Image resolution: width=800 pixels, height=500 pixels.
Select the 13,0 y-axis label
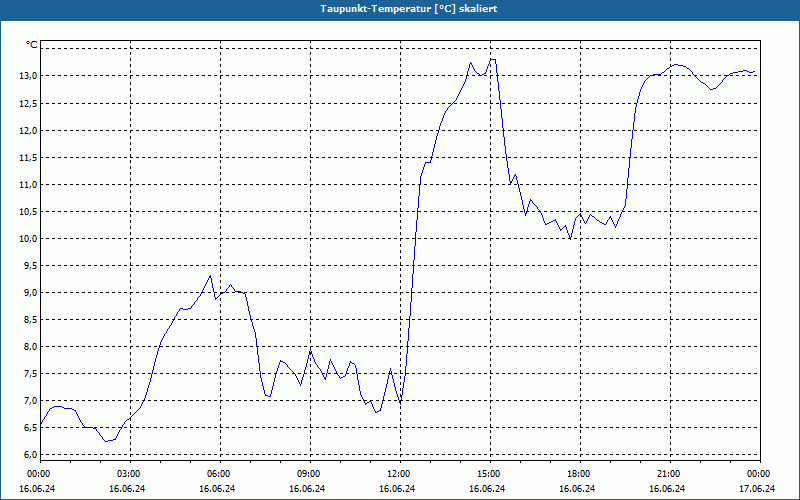(x=28, y=76)
